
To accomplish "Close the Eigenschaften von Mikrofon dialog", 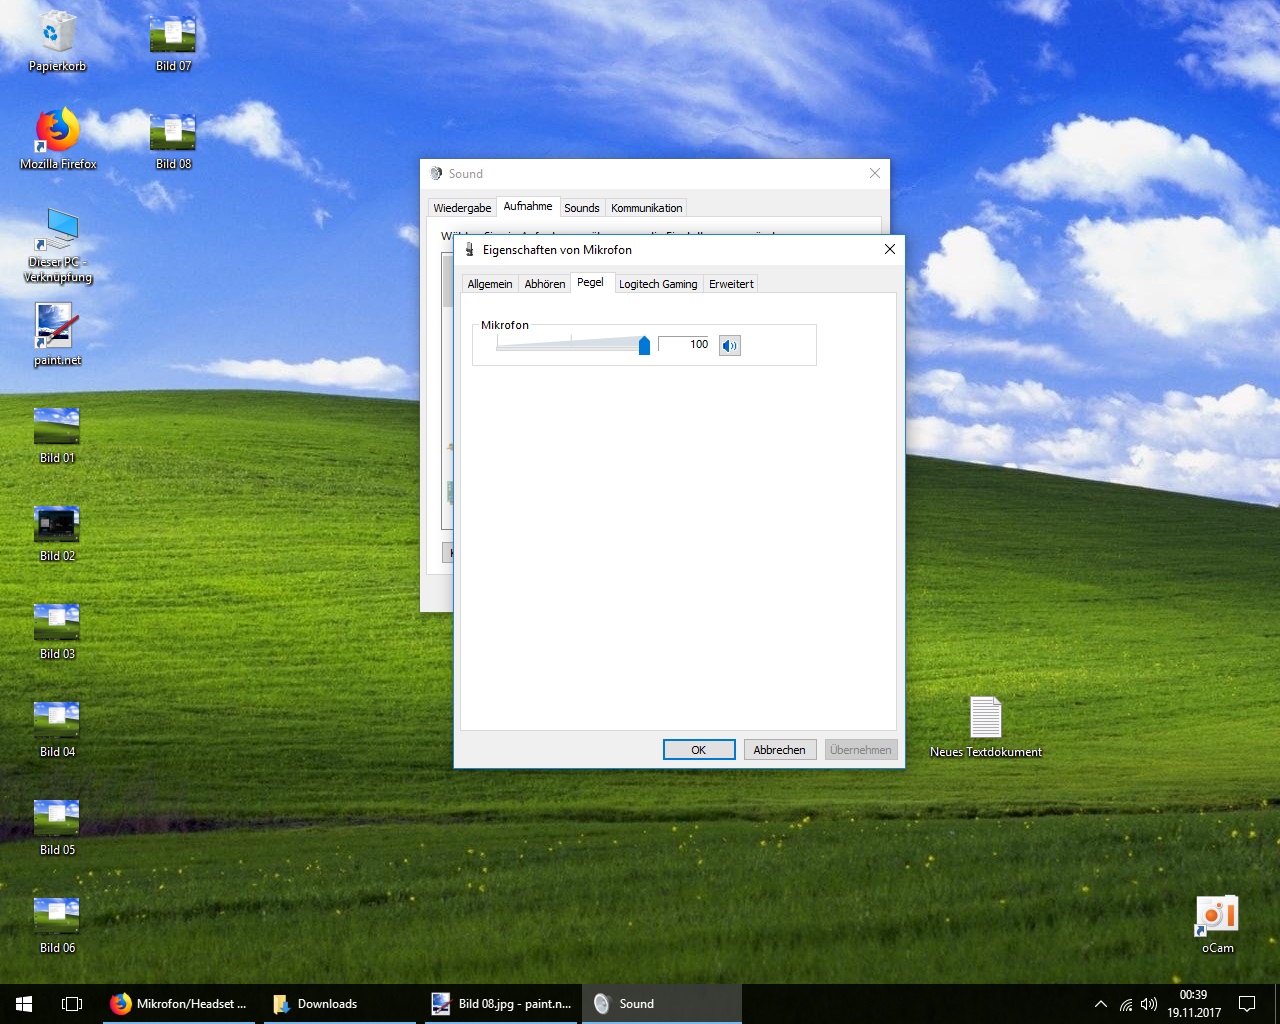I will tap(889, 249).
